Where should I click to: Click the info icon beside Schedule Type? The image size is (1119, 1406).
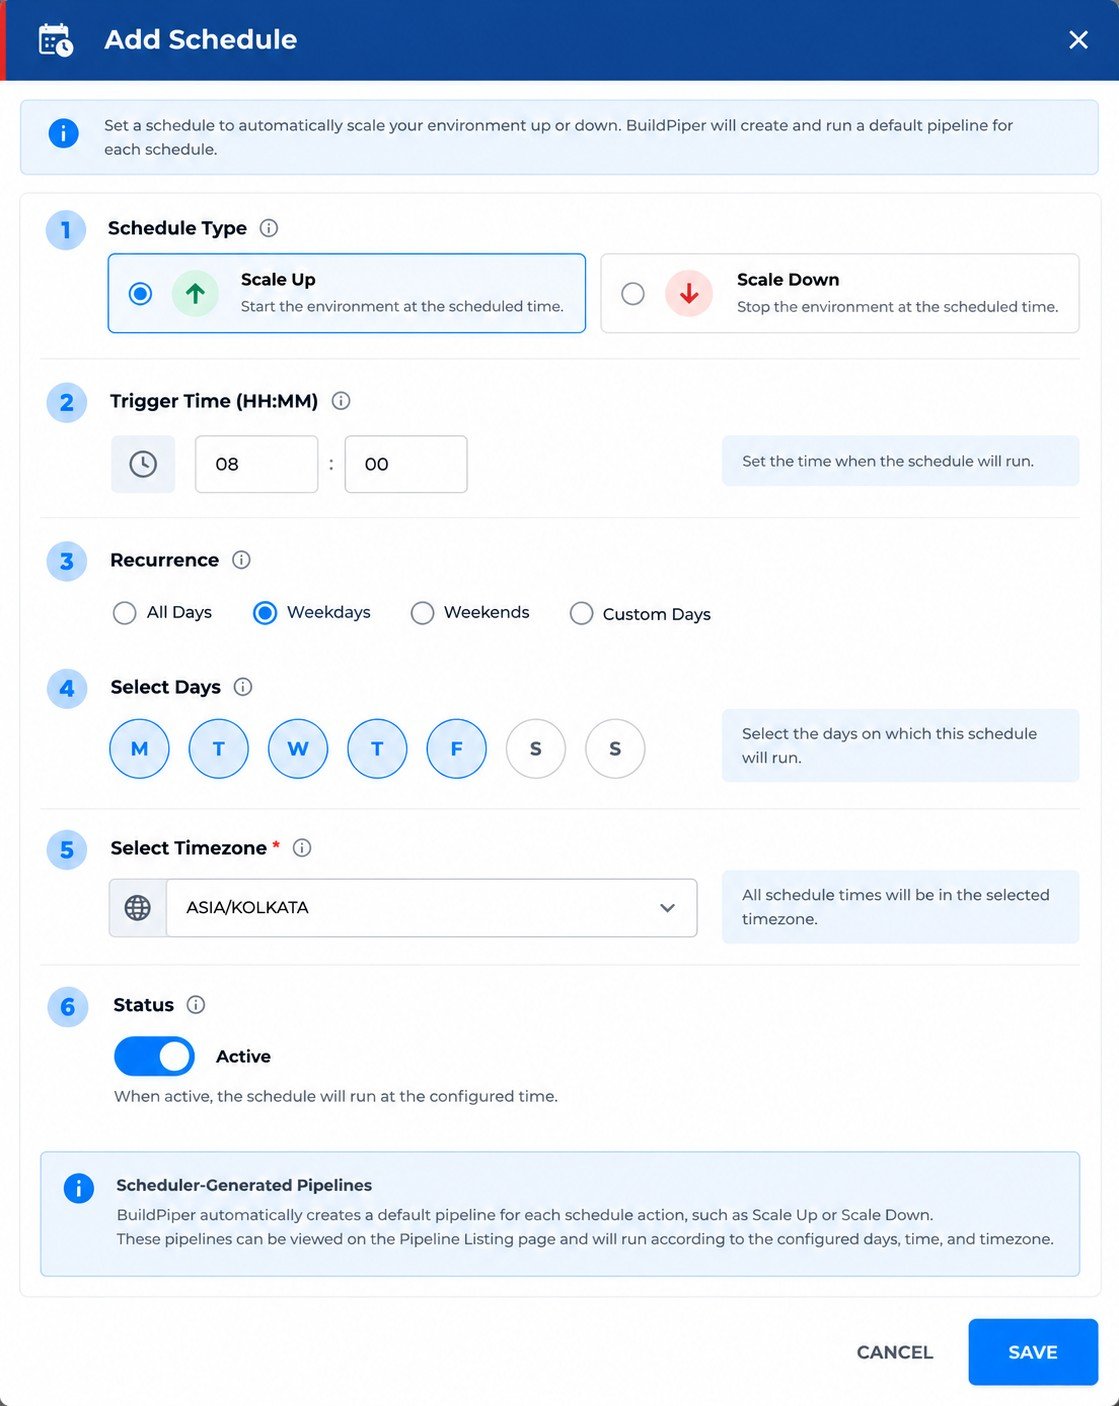(x=269, y=228)
